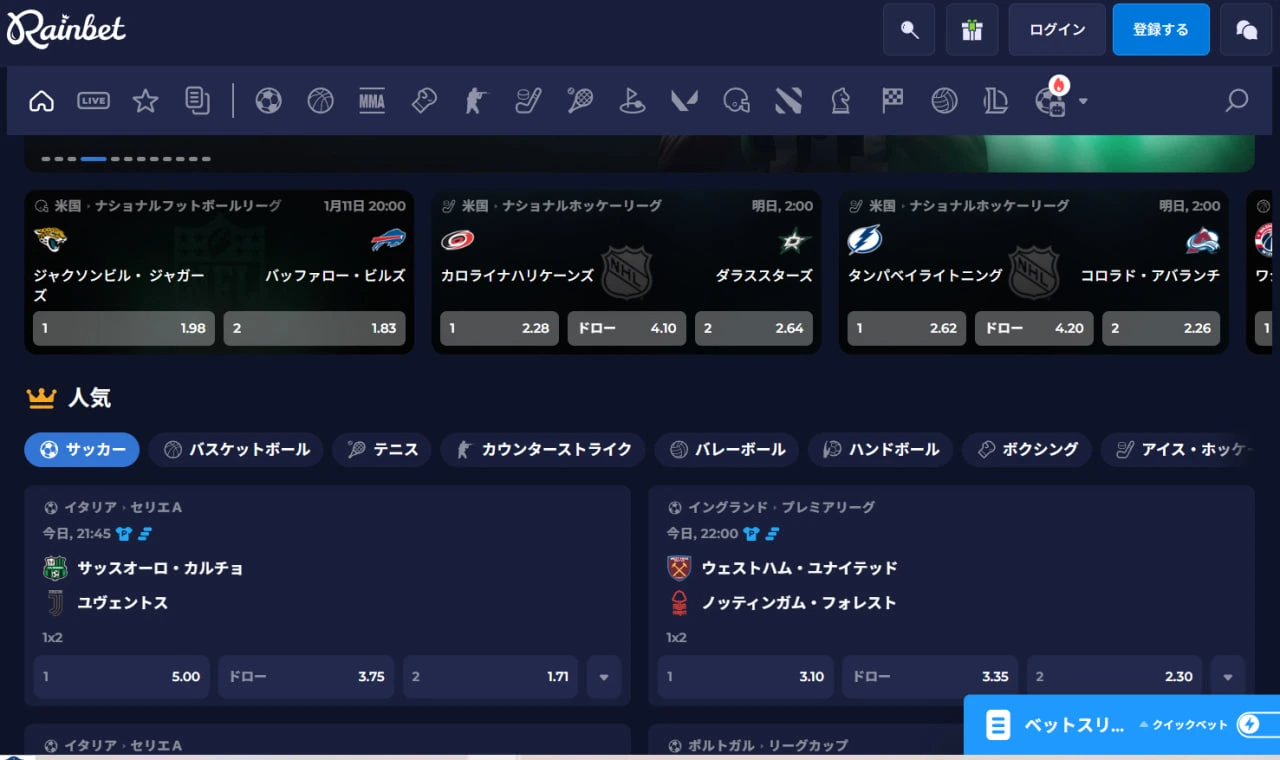1280x760 pixels.
Task: Open favorites star icon
Action: pyautogui.click(x=146, y=100)
